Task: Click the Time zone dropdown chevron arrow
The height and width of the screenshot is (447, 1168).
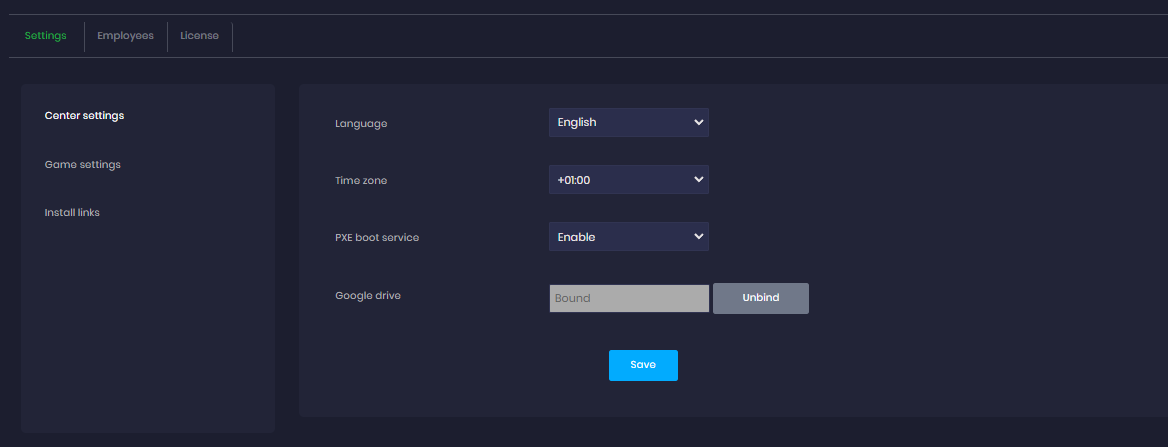Action: (x=698, y=180)
